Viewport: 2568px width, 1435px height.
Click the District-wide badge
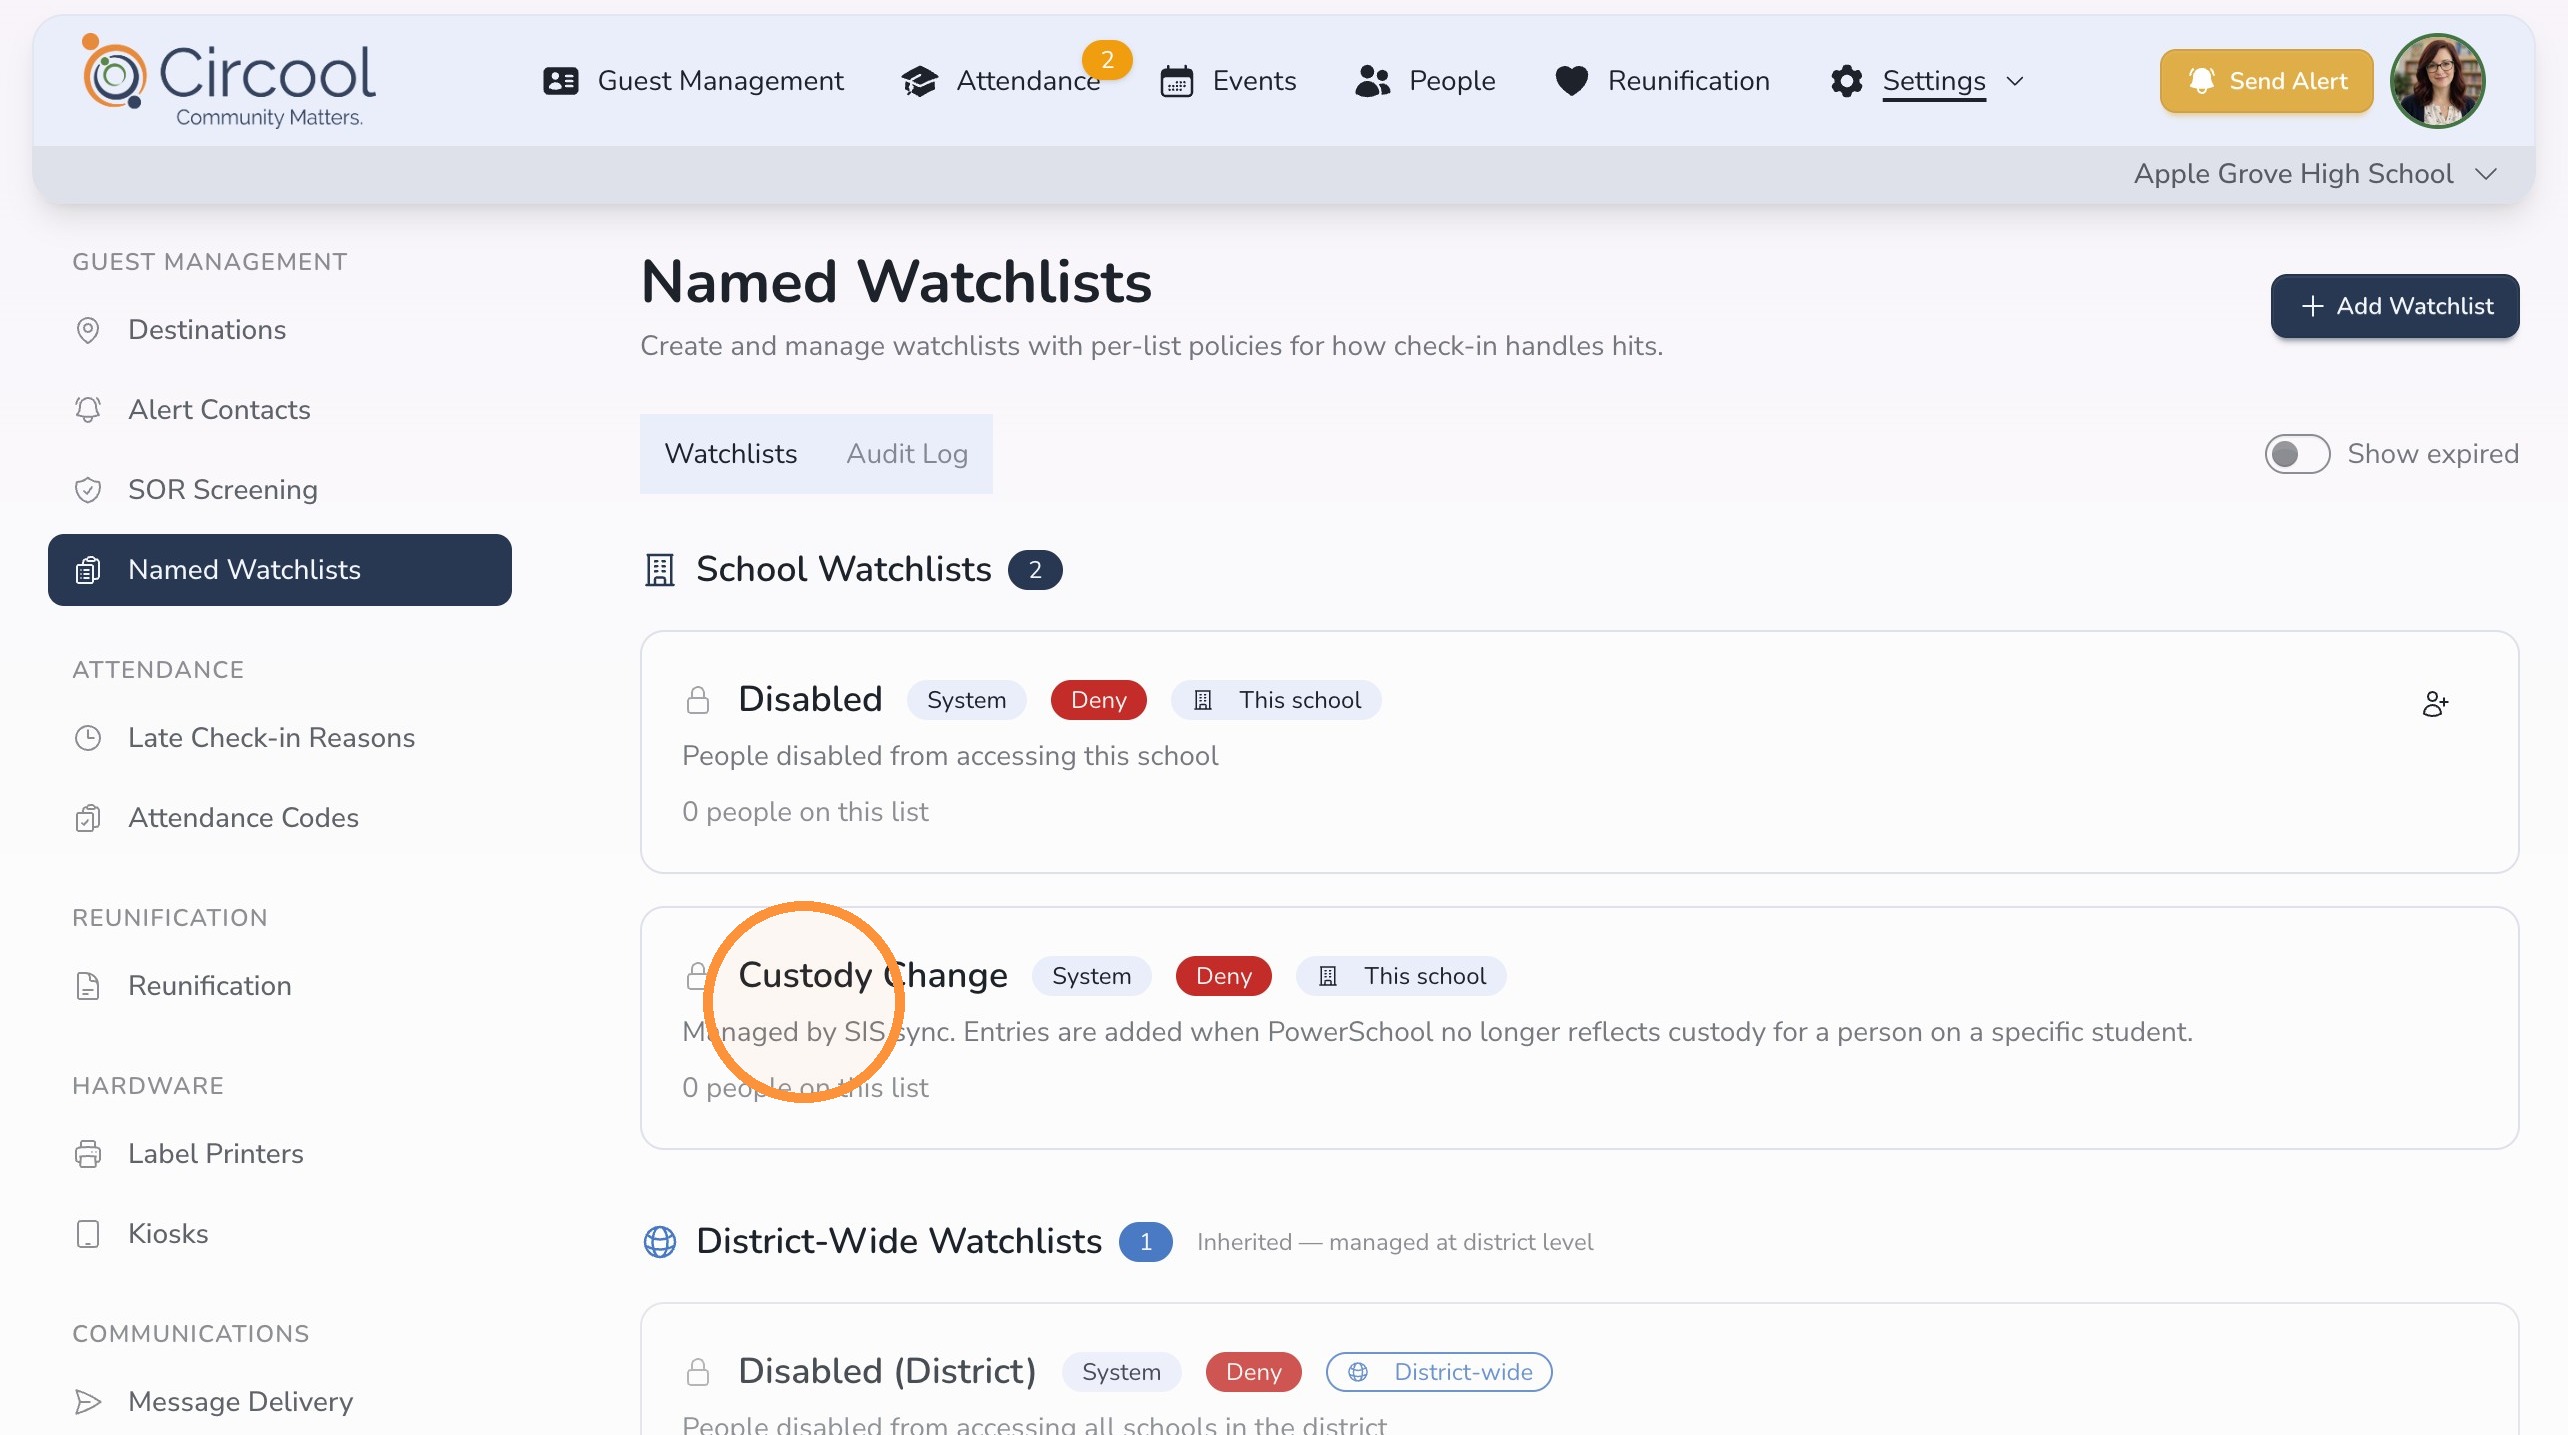pyautogui.click(x=1439, y=1372)
